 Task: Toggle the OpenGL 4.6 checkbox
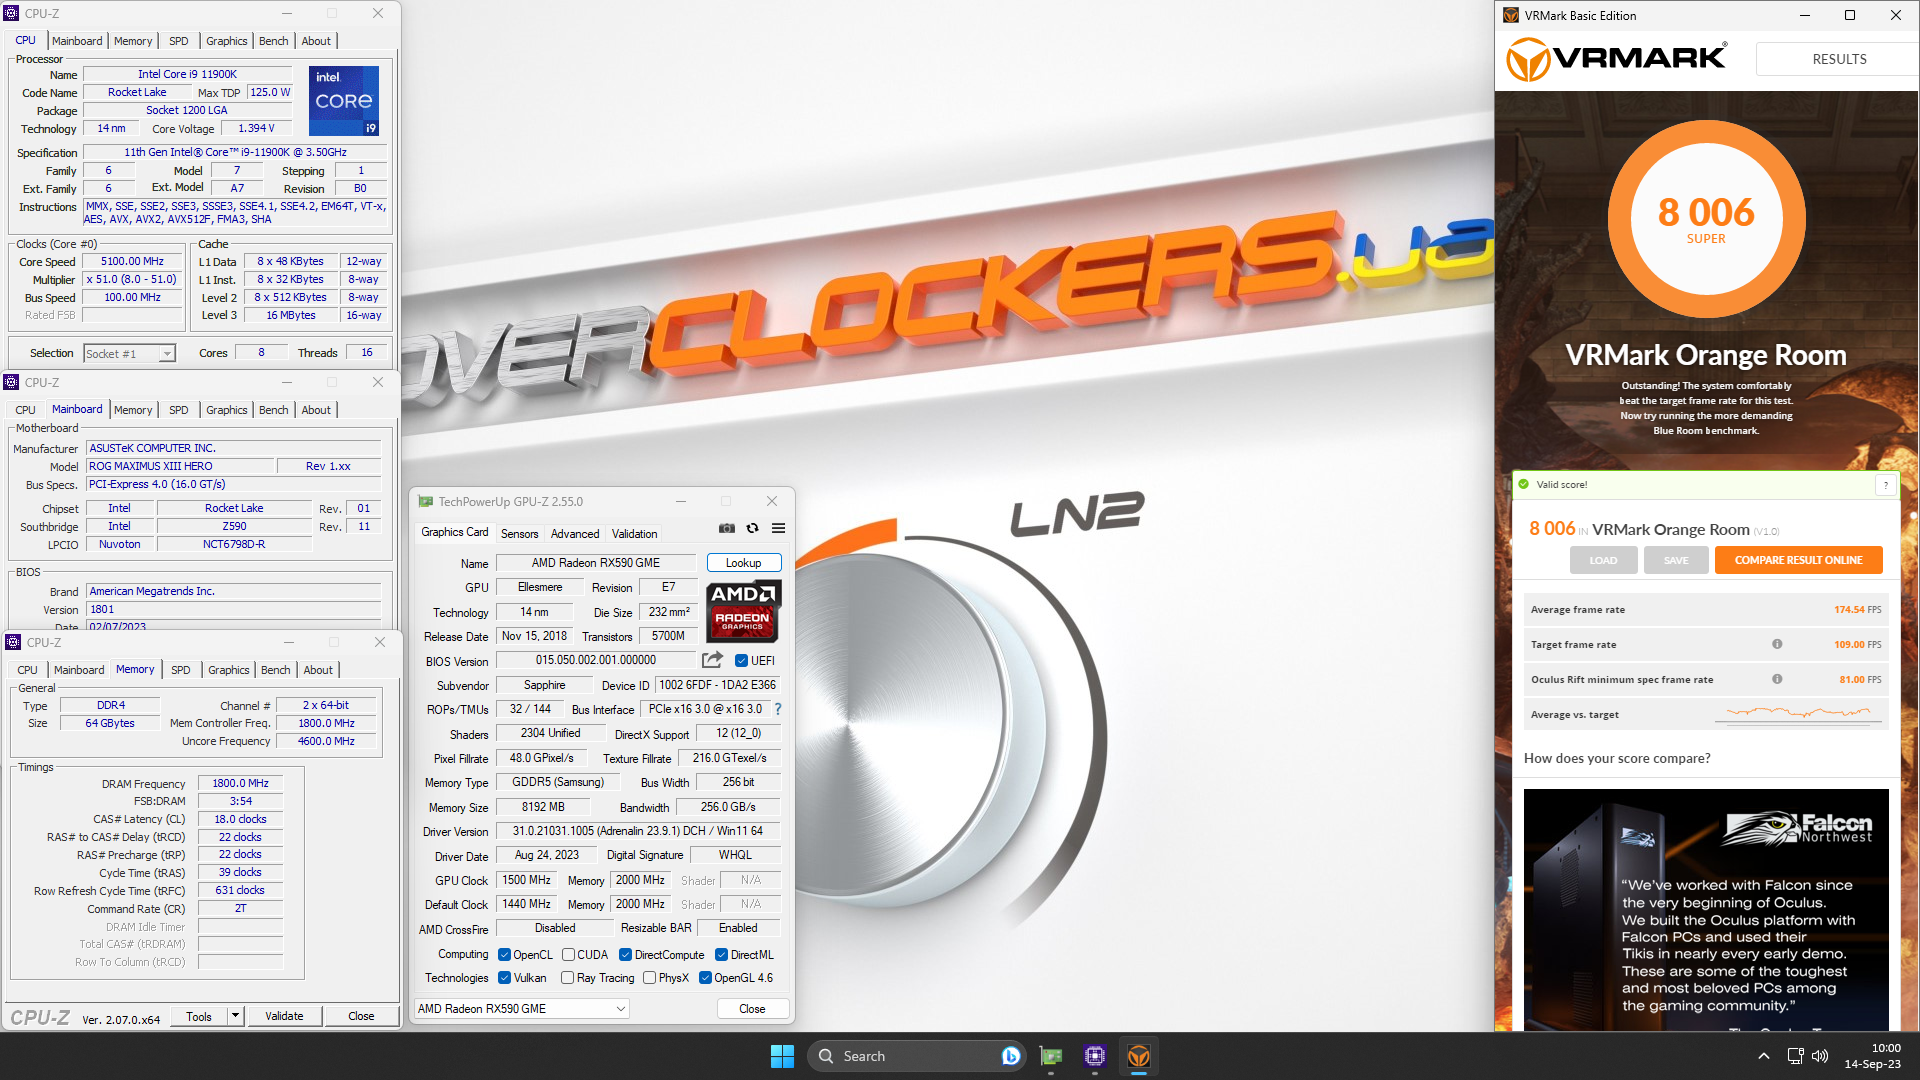coord(705,978)
